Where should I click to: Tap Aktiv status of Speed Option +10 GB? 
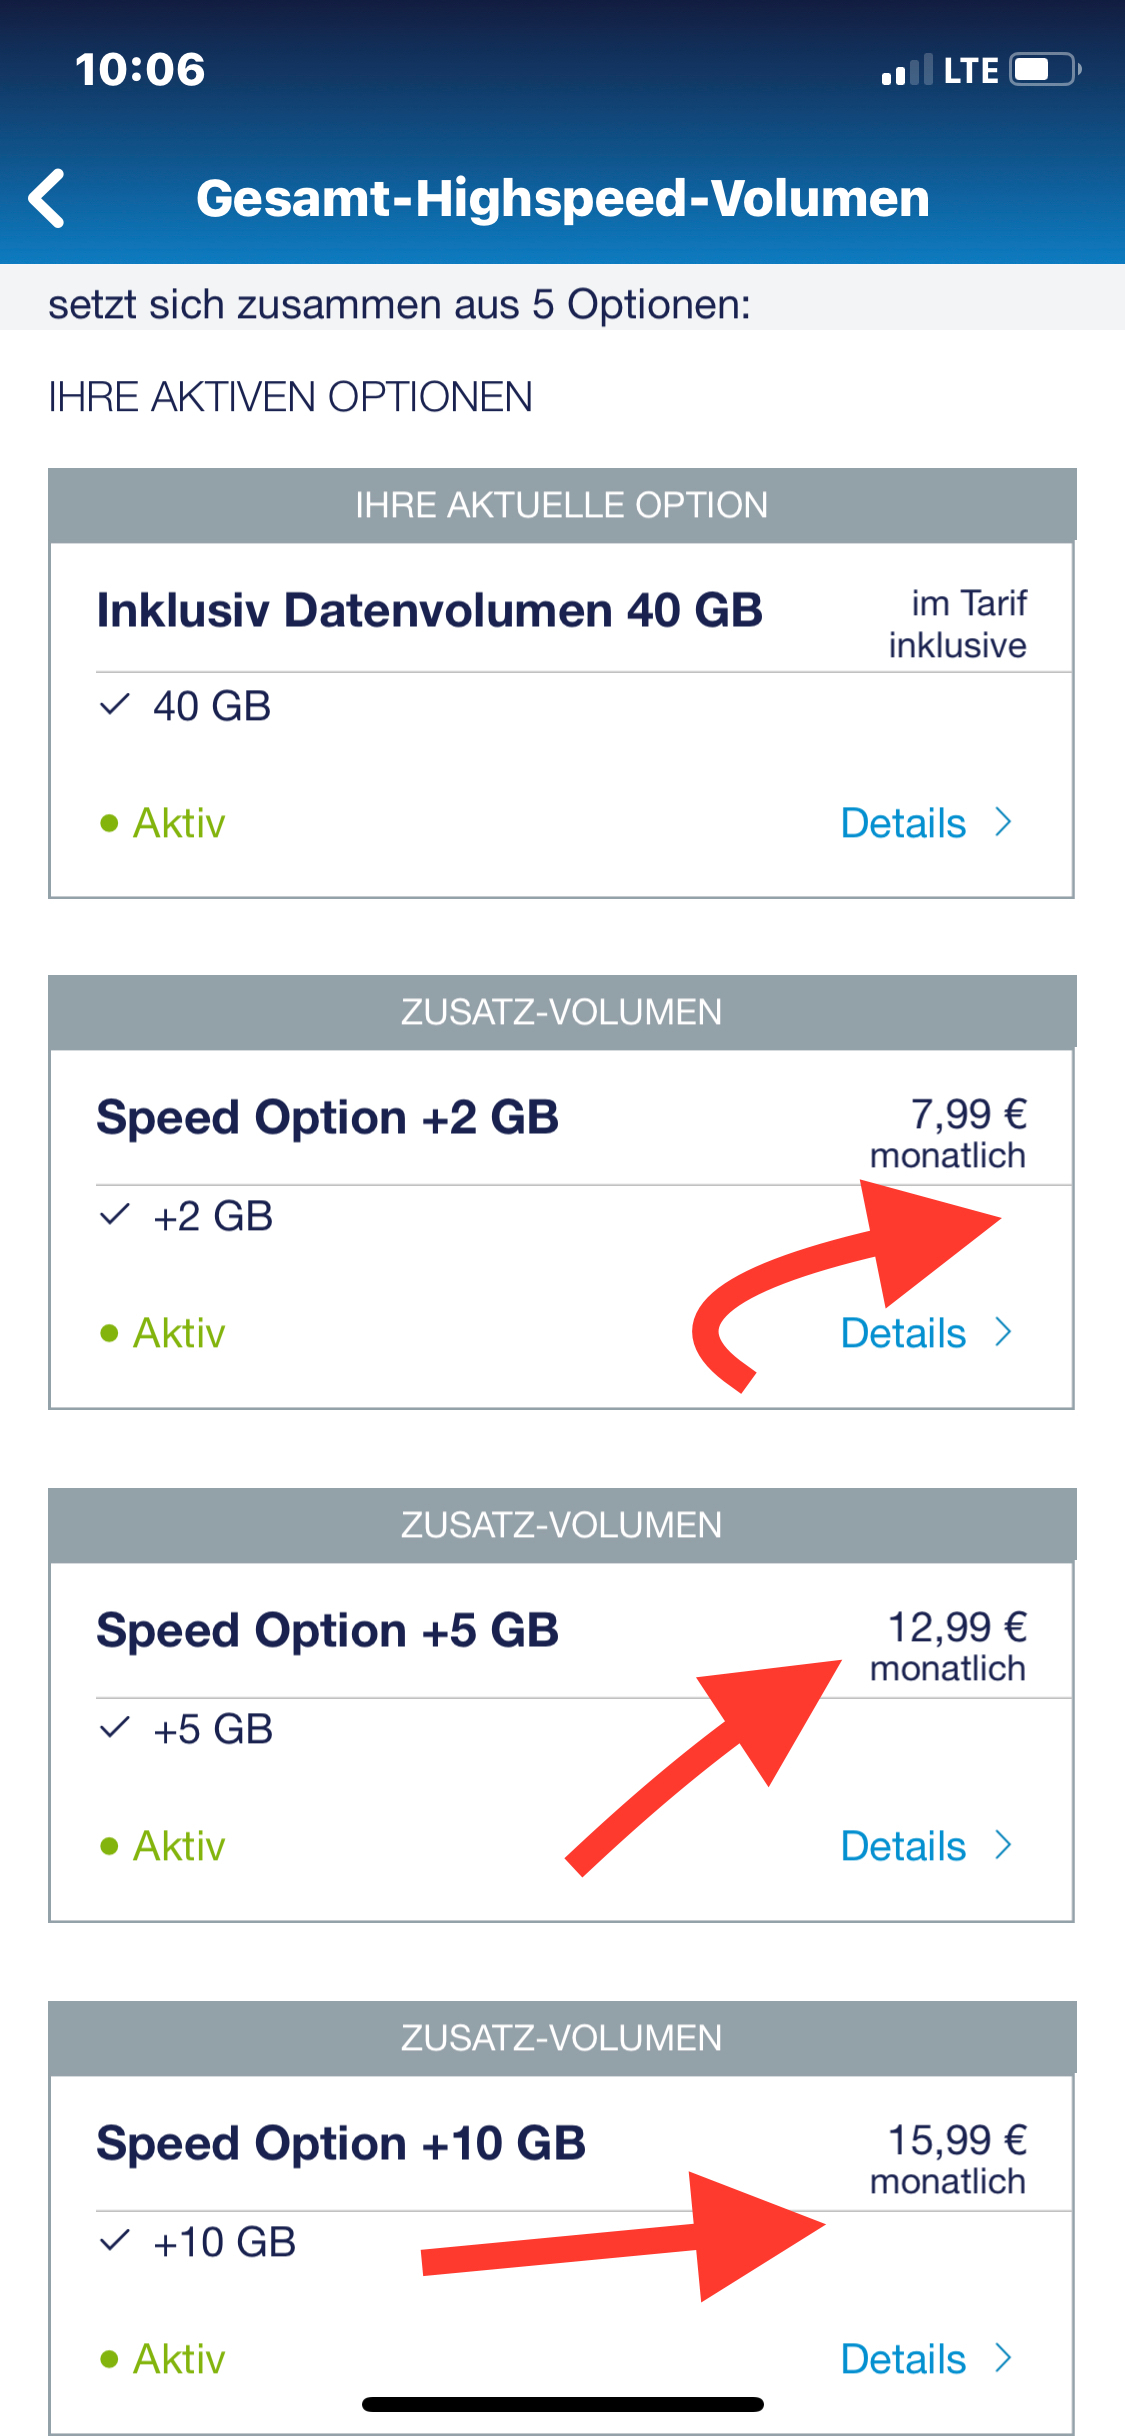[x=163, y=2359]
